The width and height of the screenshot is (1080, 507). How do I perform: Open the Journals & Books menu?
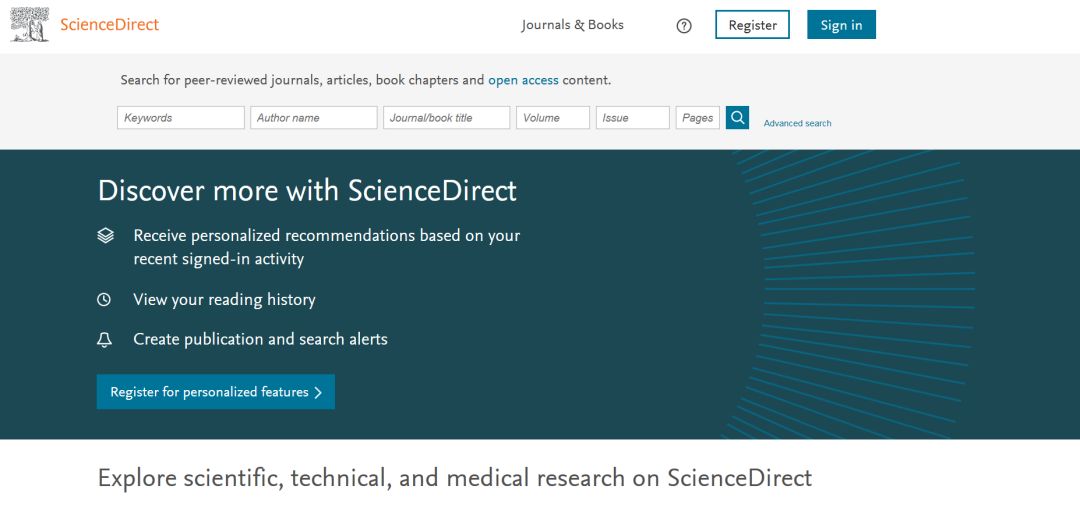(572, 25)
